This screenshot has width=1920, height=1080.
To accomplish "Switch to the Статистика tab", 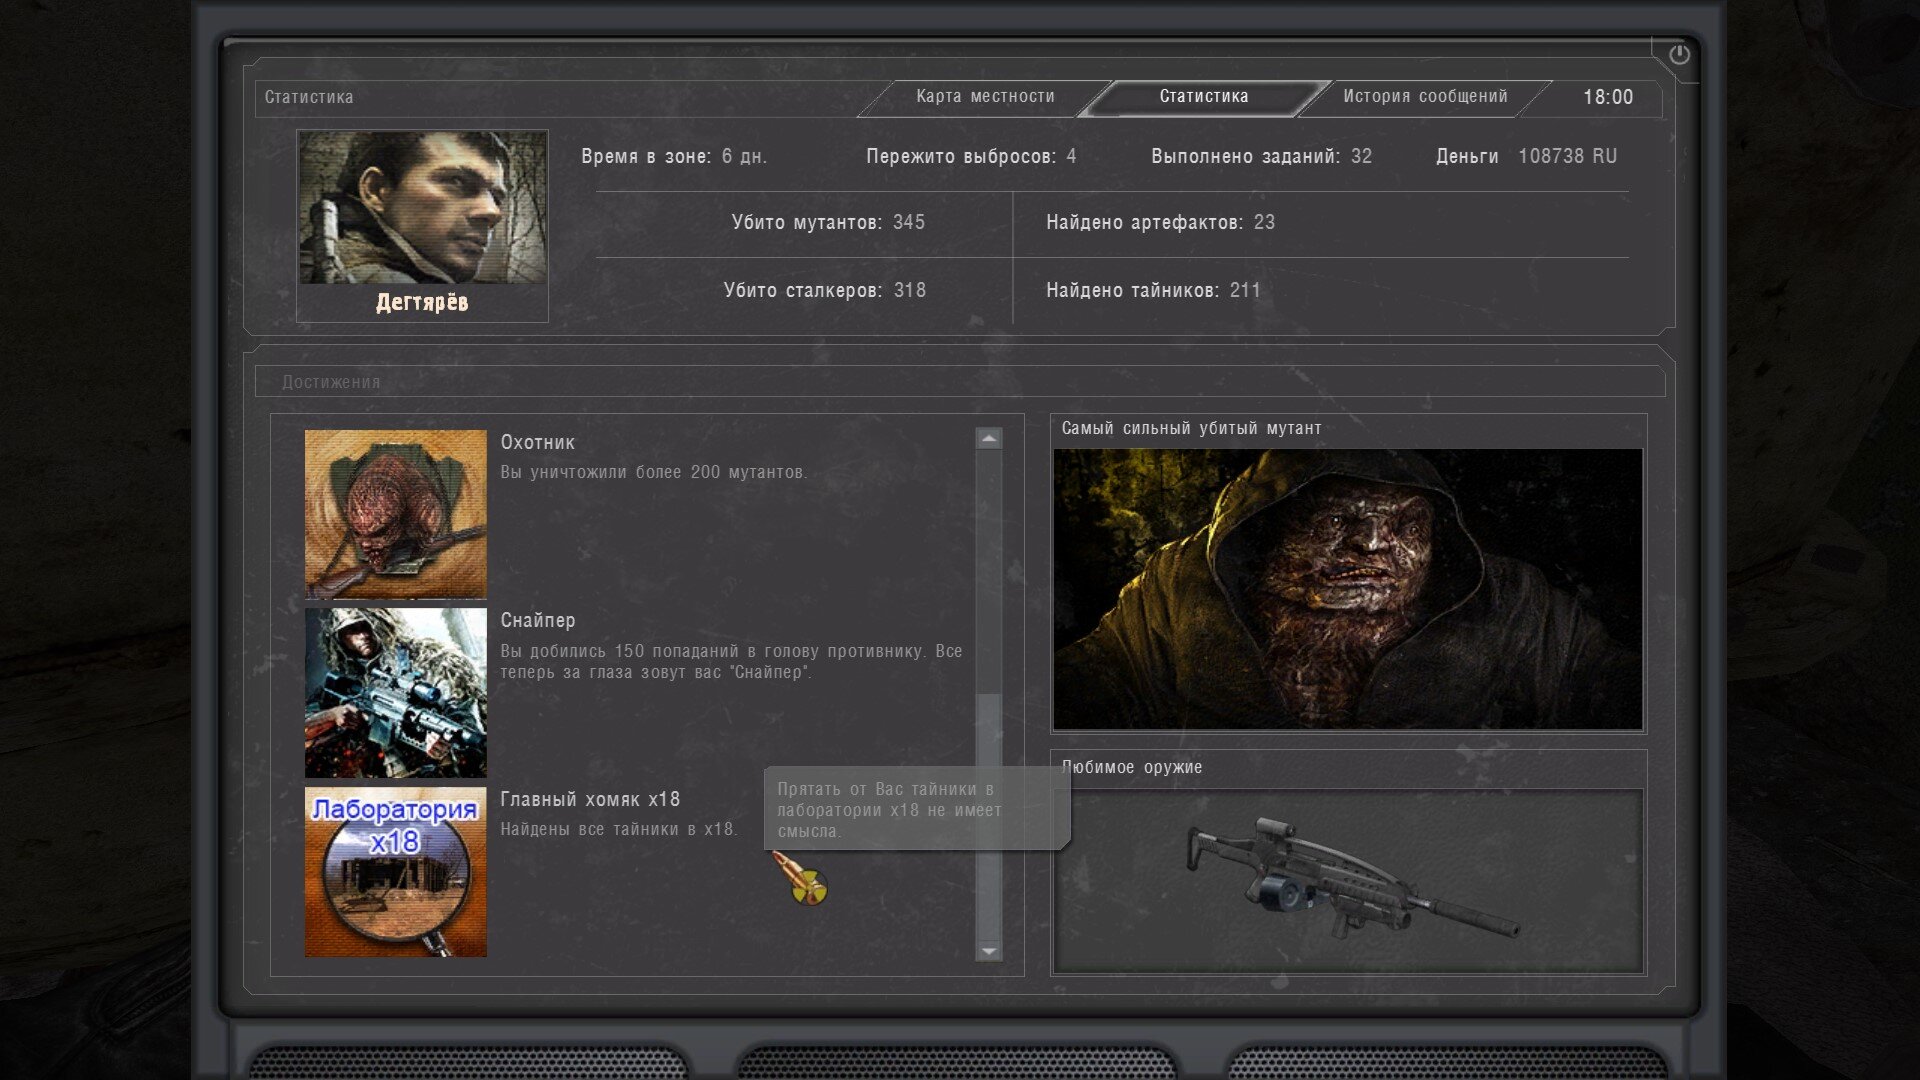I will click(x=1203, y=97).
